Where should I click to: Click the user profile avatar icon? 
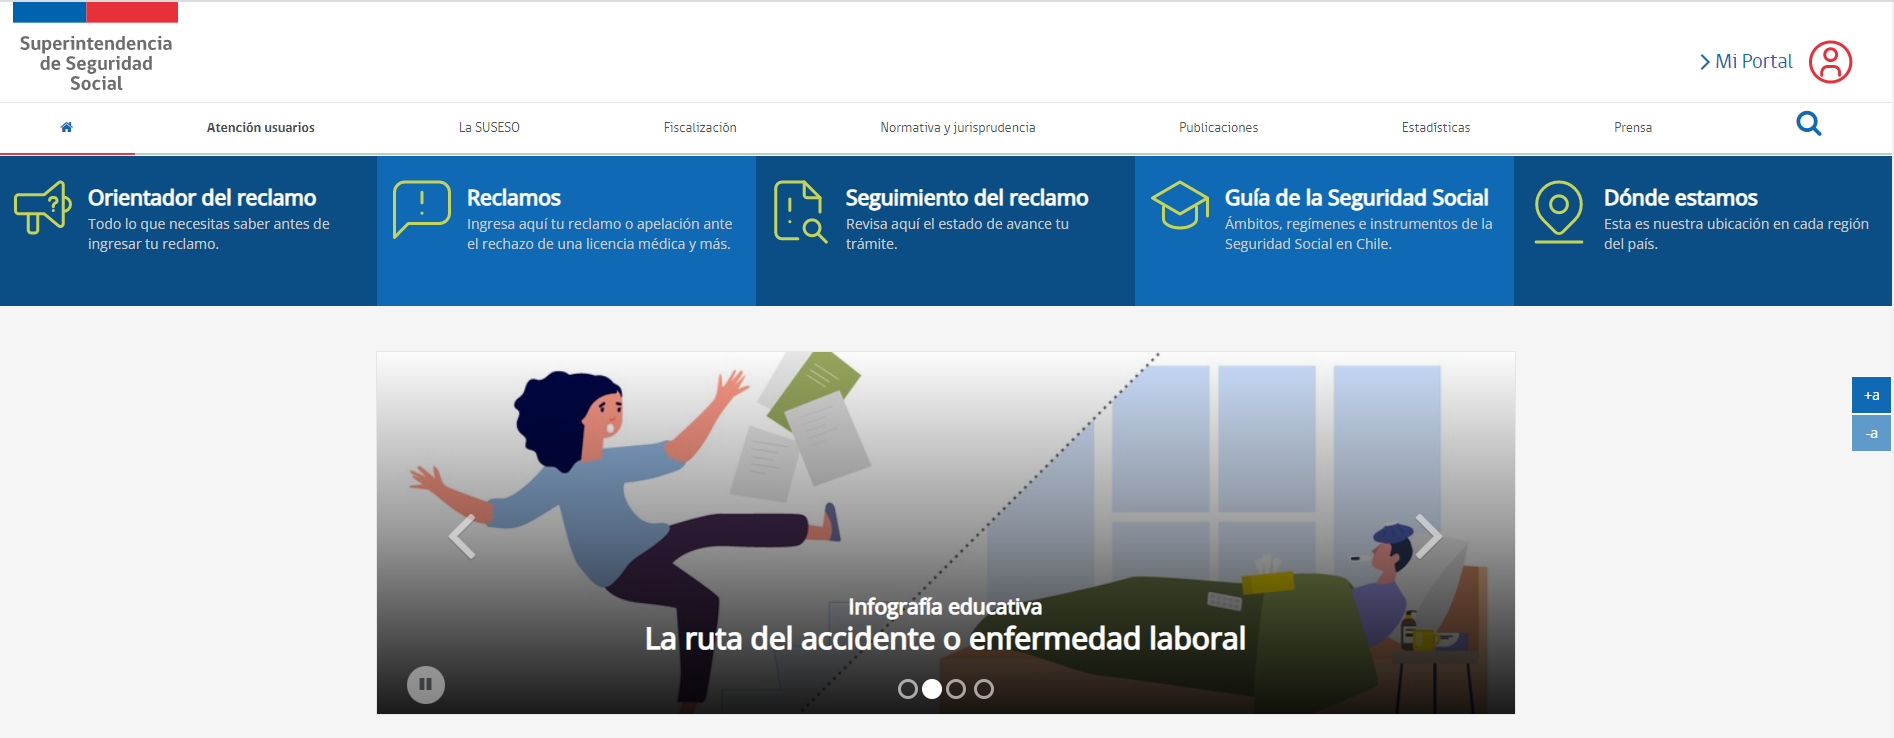(1830, 62)
